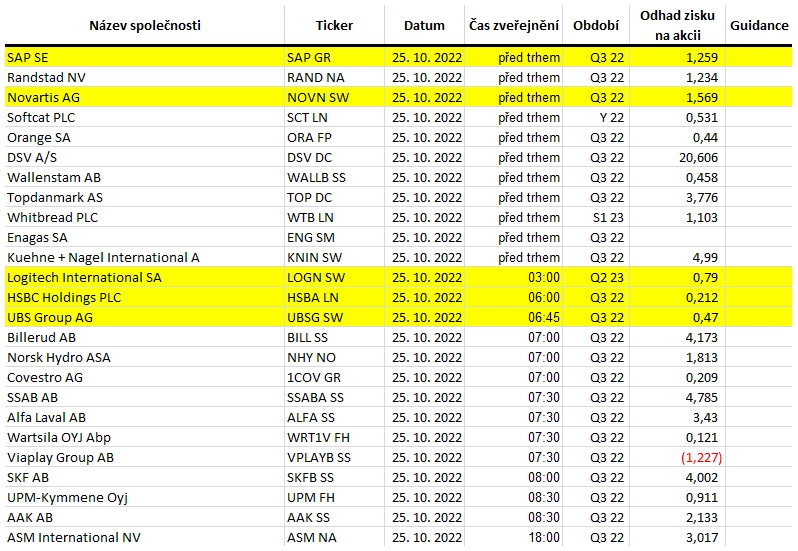The height and width of the screenshot is (551, 798).
Task: Select the 'S1 23' period cell
Action: pyautogui.click(x=596, y=217)
